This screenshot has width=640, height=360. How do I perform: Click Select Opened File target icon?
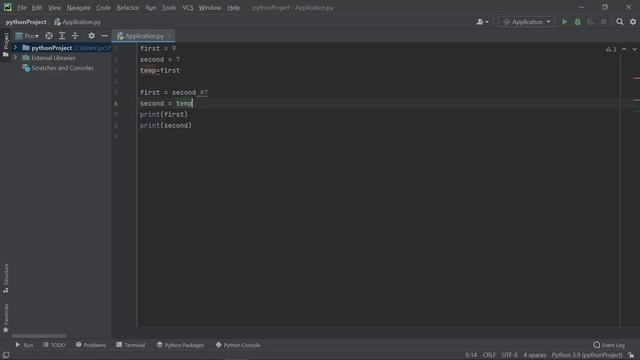(x=49, y=36)
